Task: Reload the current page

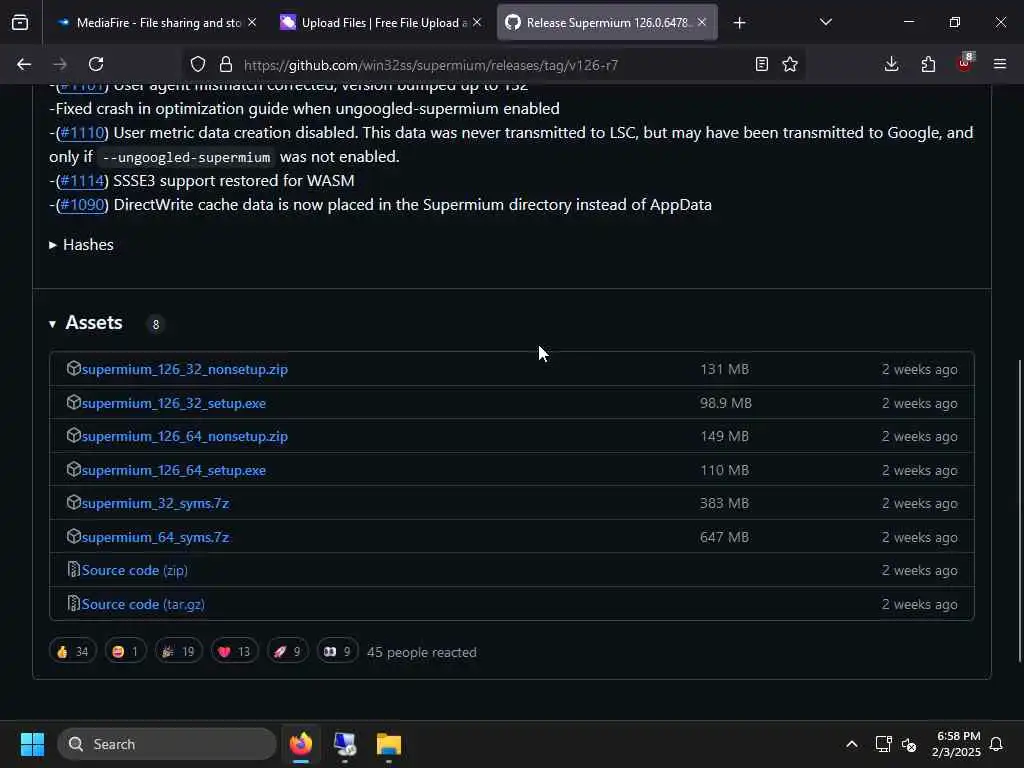Action: [x=96, y=64]
